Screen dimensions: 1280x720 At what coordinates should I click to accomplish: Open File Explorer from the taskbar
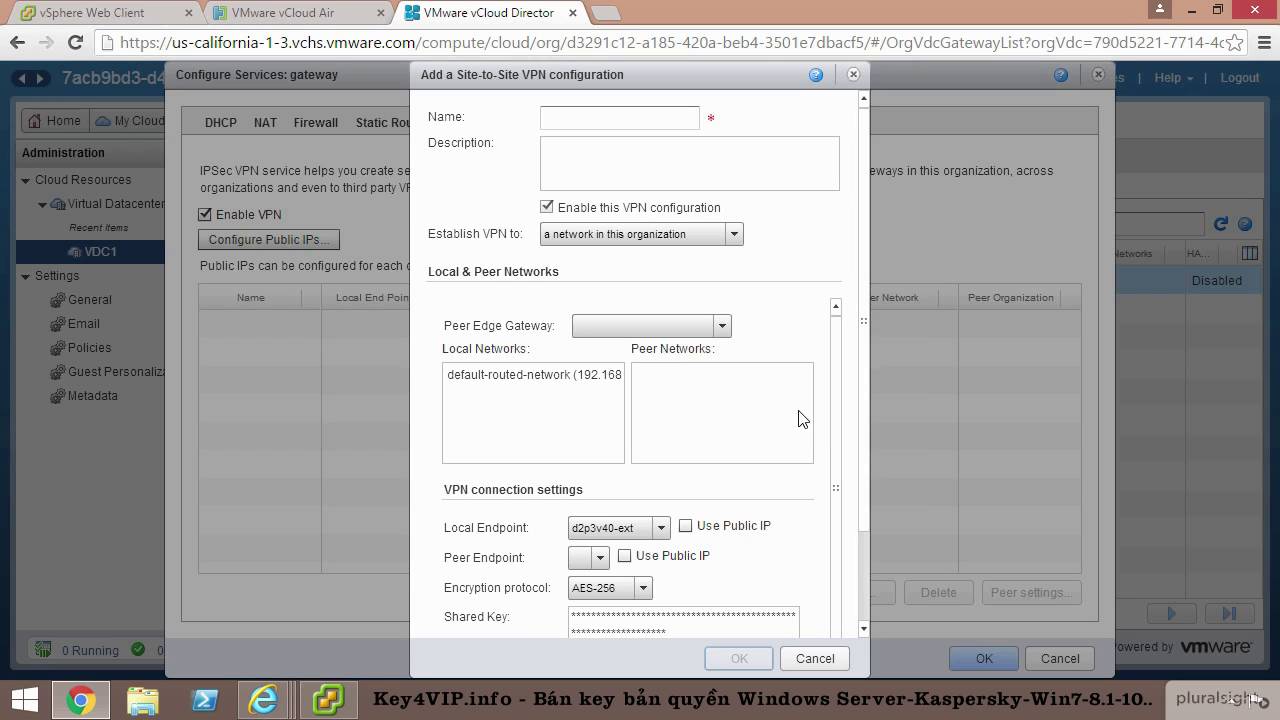coord(143,700)
